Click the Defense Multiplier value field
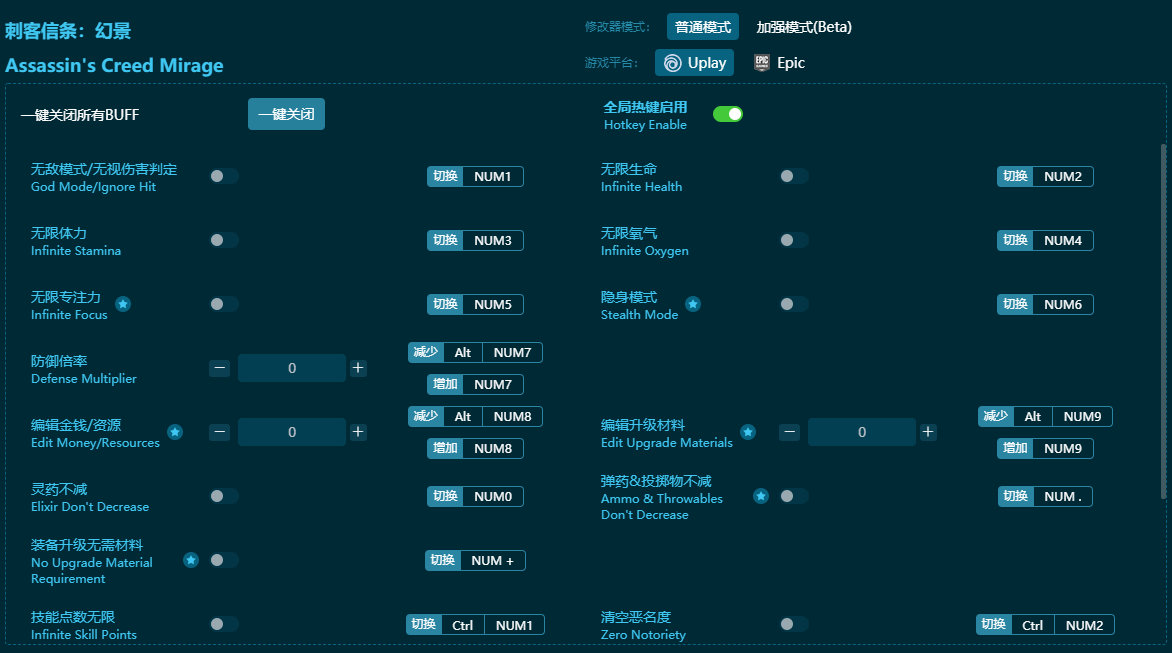The width and height of the screenshot is (1172, 653). (x=292, y=368)
